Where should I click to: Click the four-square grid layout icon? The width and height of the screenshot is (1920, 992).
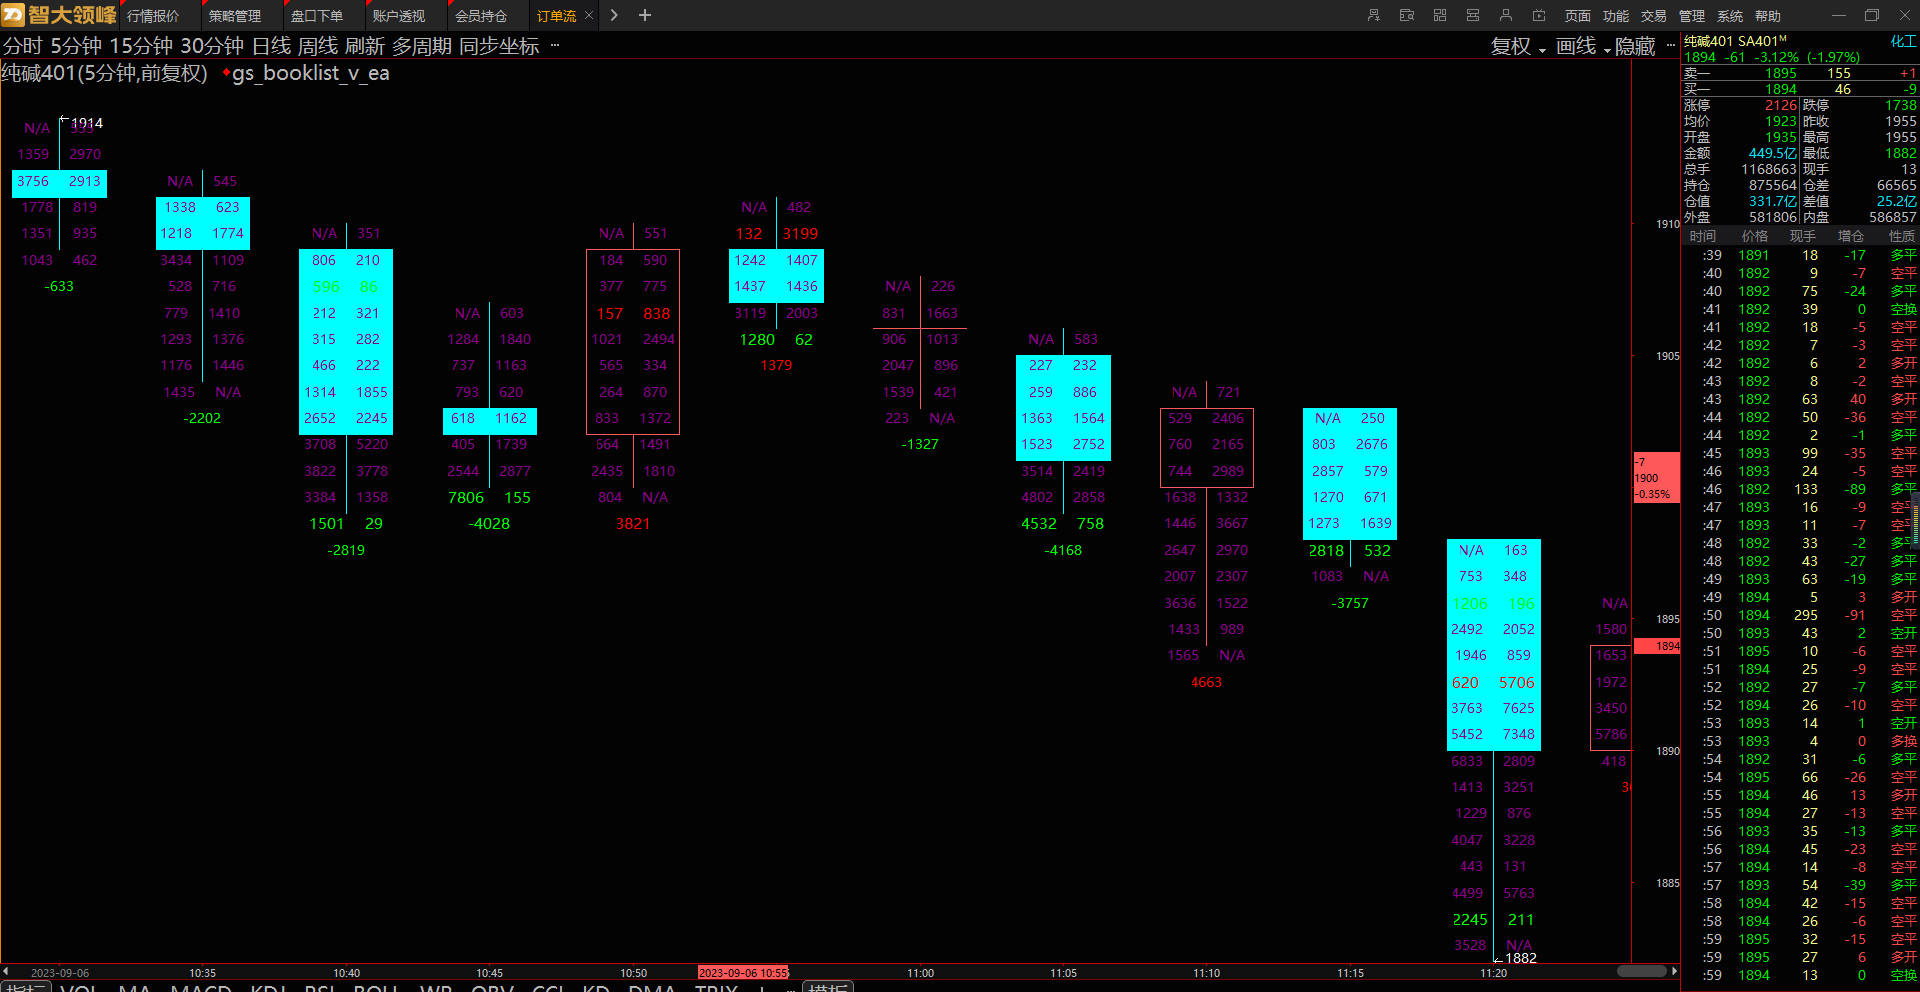point(1440,15)
